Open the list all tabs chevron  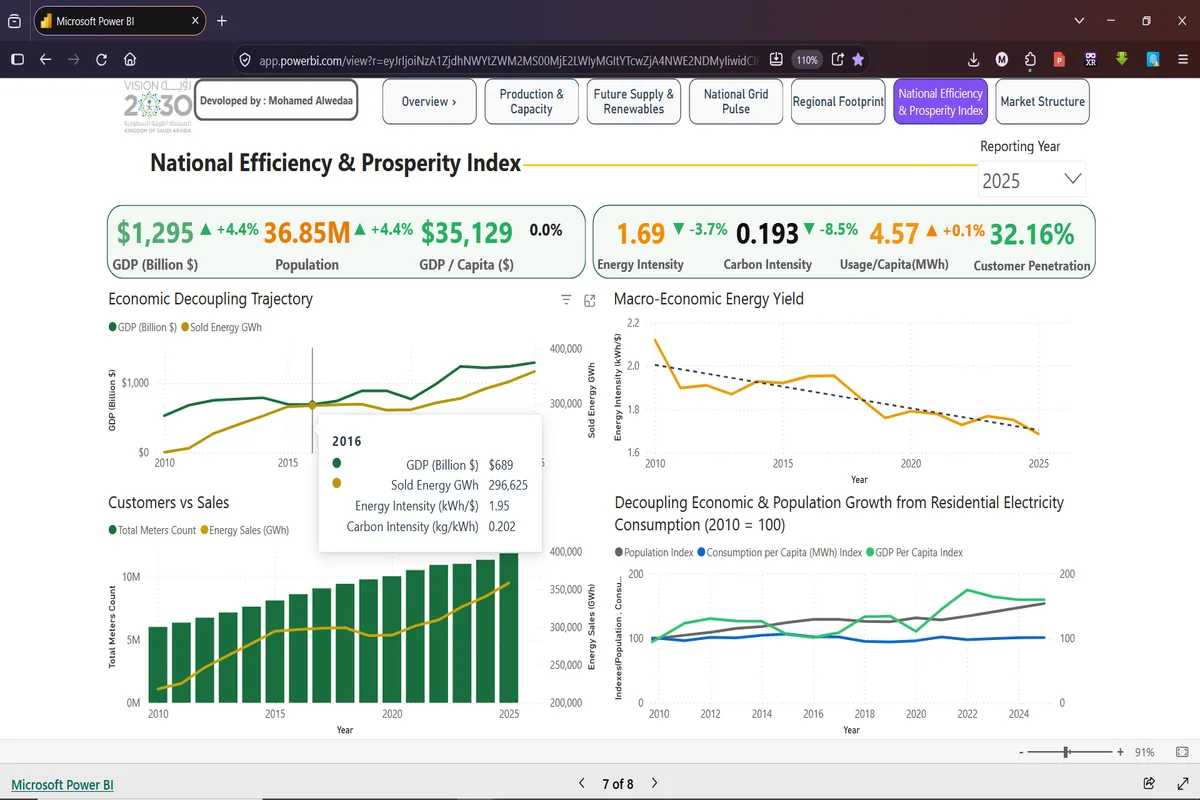[x=1079, y=20]
